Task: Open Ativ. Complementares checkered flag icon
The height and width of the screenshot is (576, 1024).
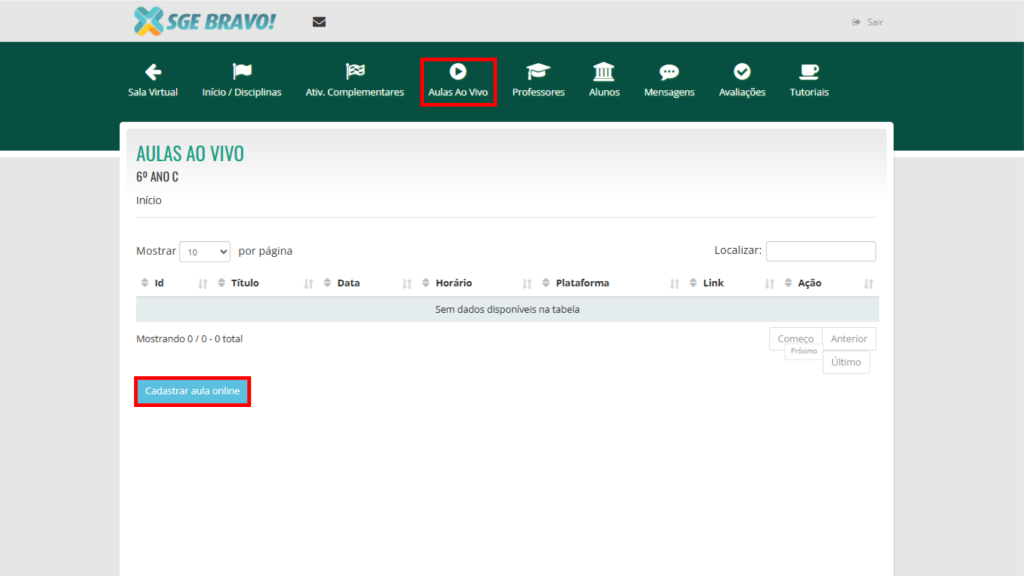Action: 355,72
